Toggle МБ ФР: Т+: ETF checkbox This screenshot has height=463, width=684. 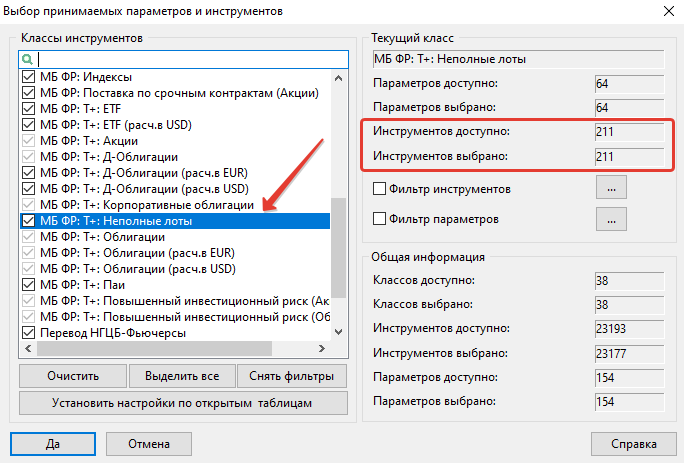(28, 109)
